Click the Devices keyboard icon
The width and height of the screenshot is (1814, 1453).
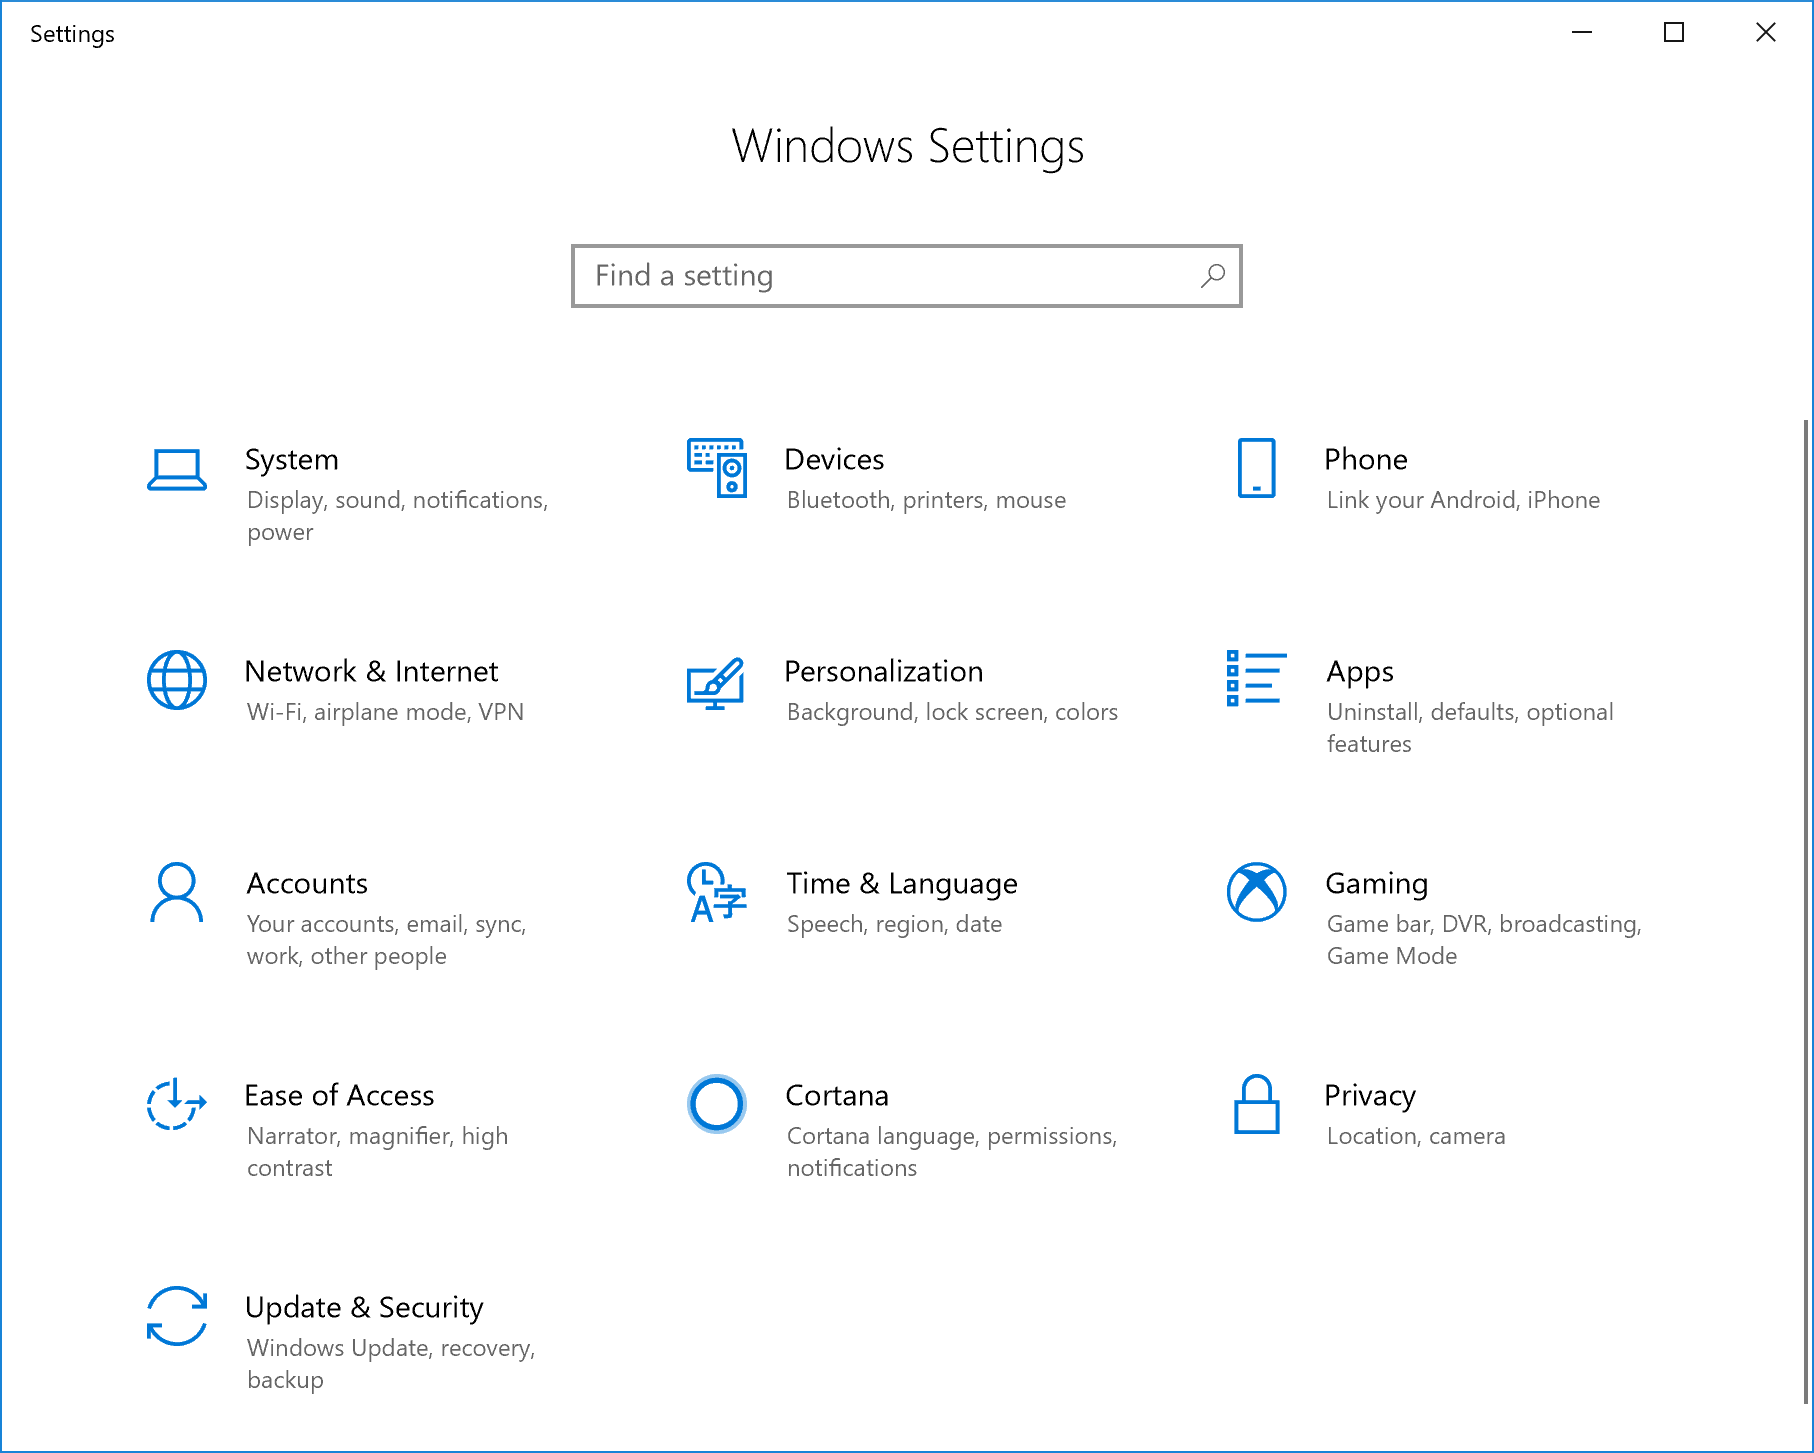(x=716, y=470)
